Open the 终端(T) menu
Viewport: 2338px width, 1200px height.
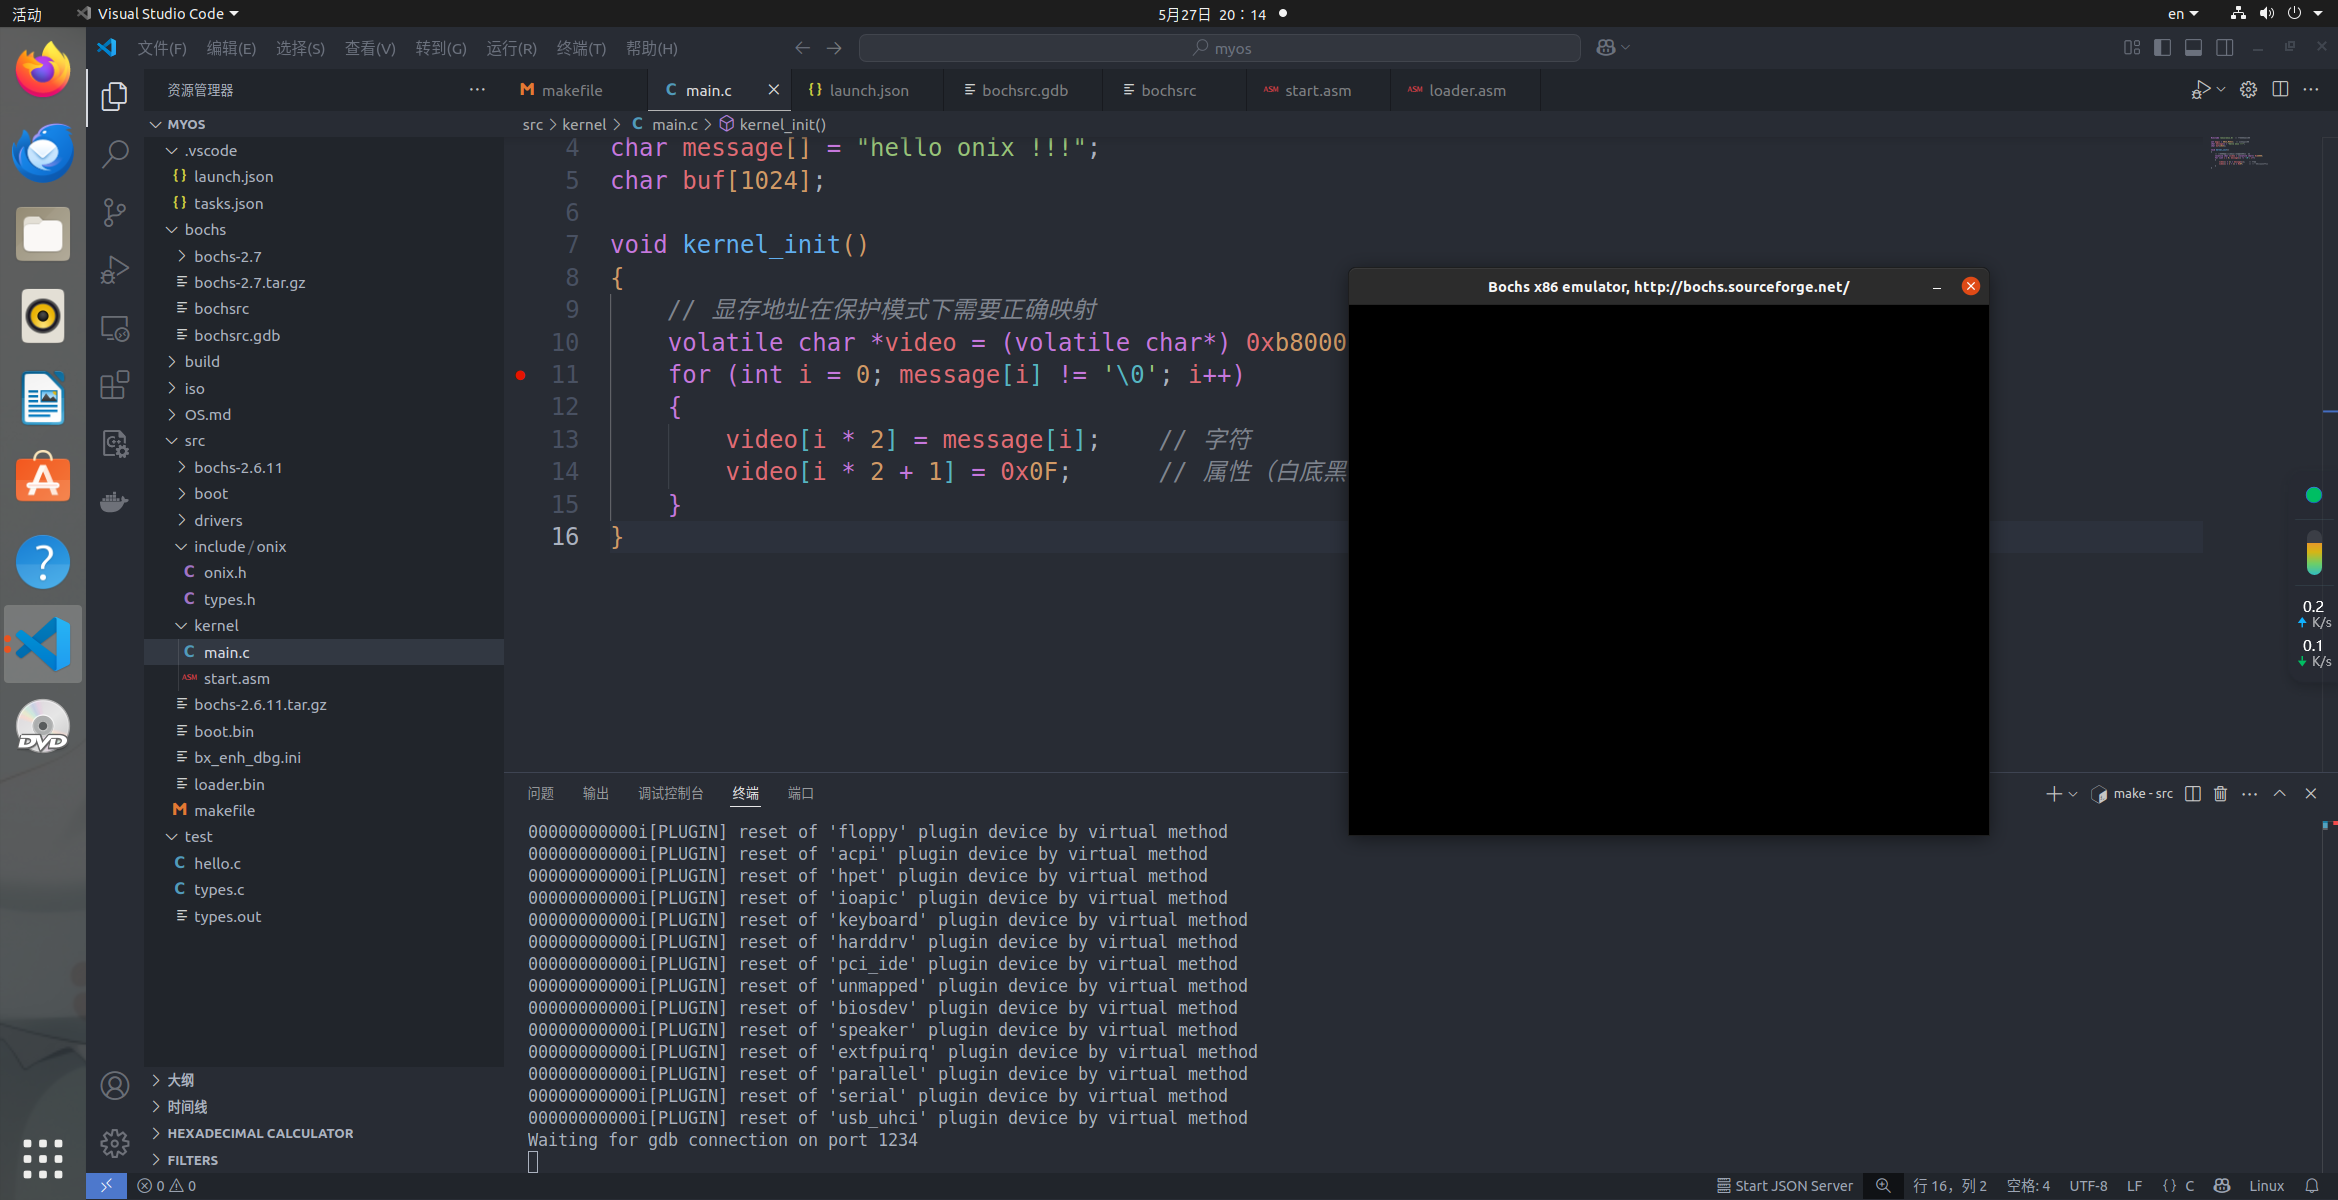pos(581,48)
